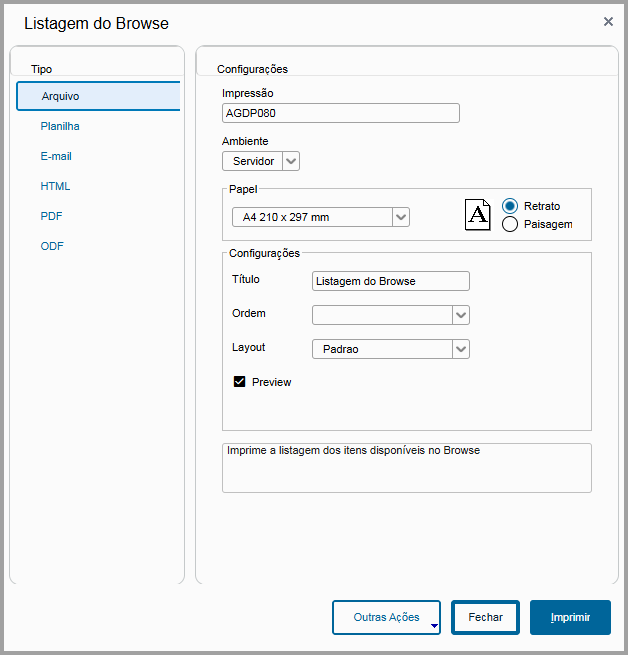Viewport: 628px width, 655px height.
Task: Choose Planilha output type
Action: (x=60, y=126)
